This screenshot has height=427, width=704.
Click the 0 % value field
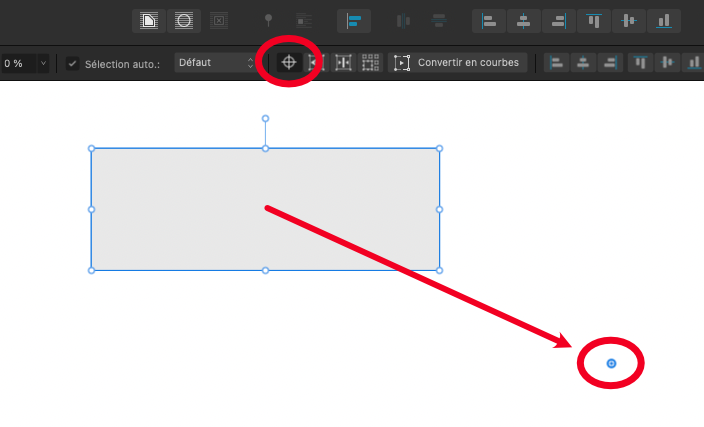pos(18,63)
